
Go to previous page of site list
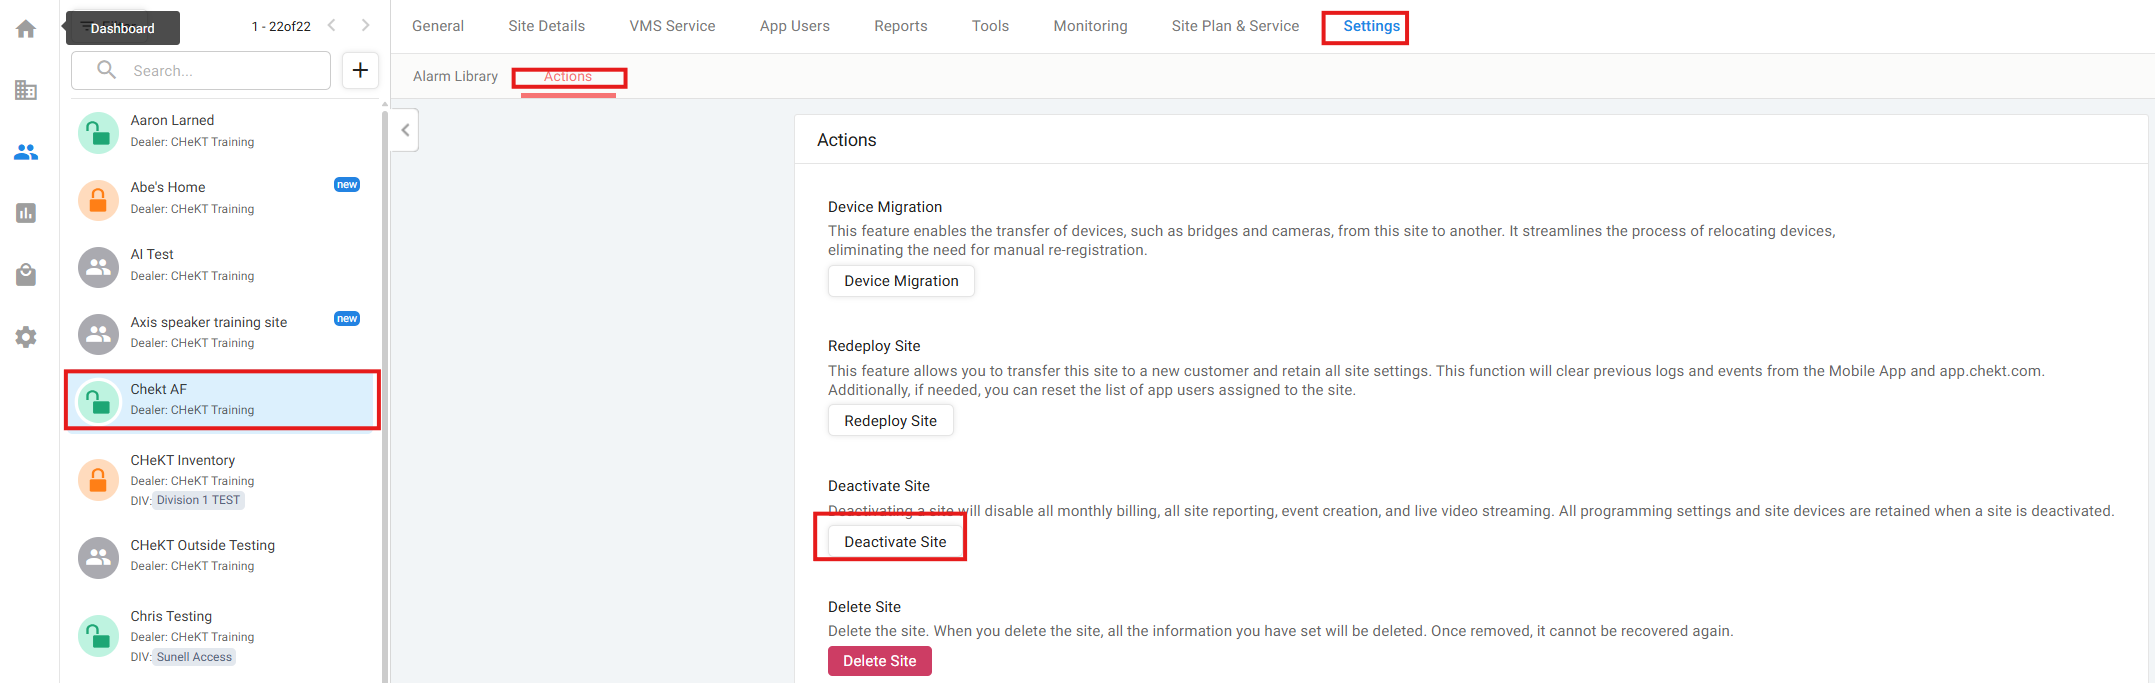[332, 26]
